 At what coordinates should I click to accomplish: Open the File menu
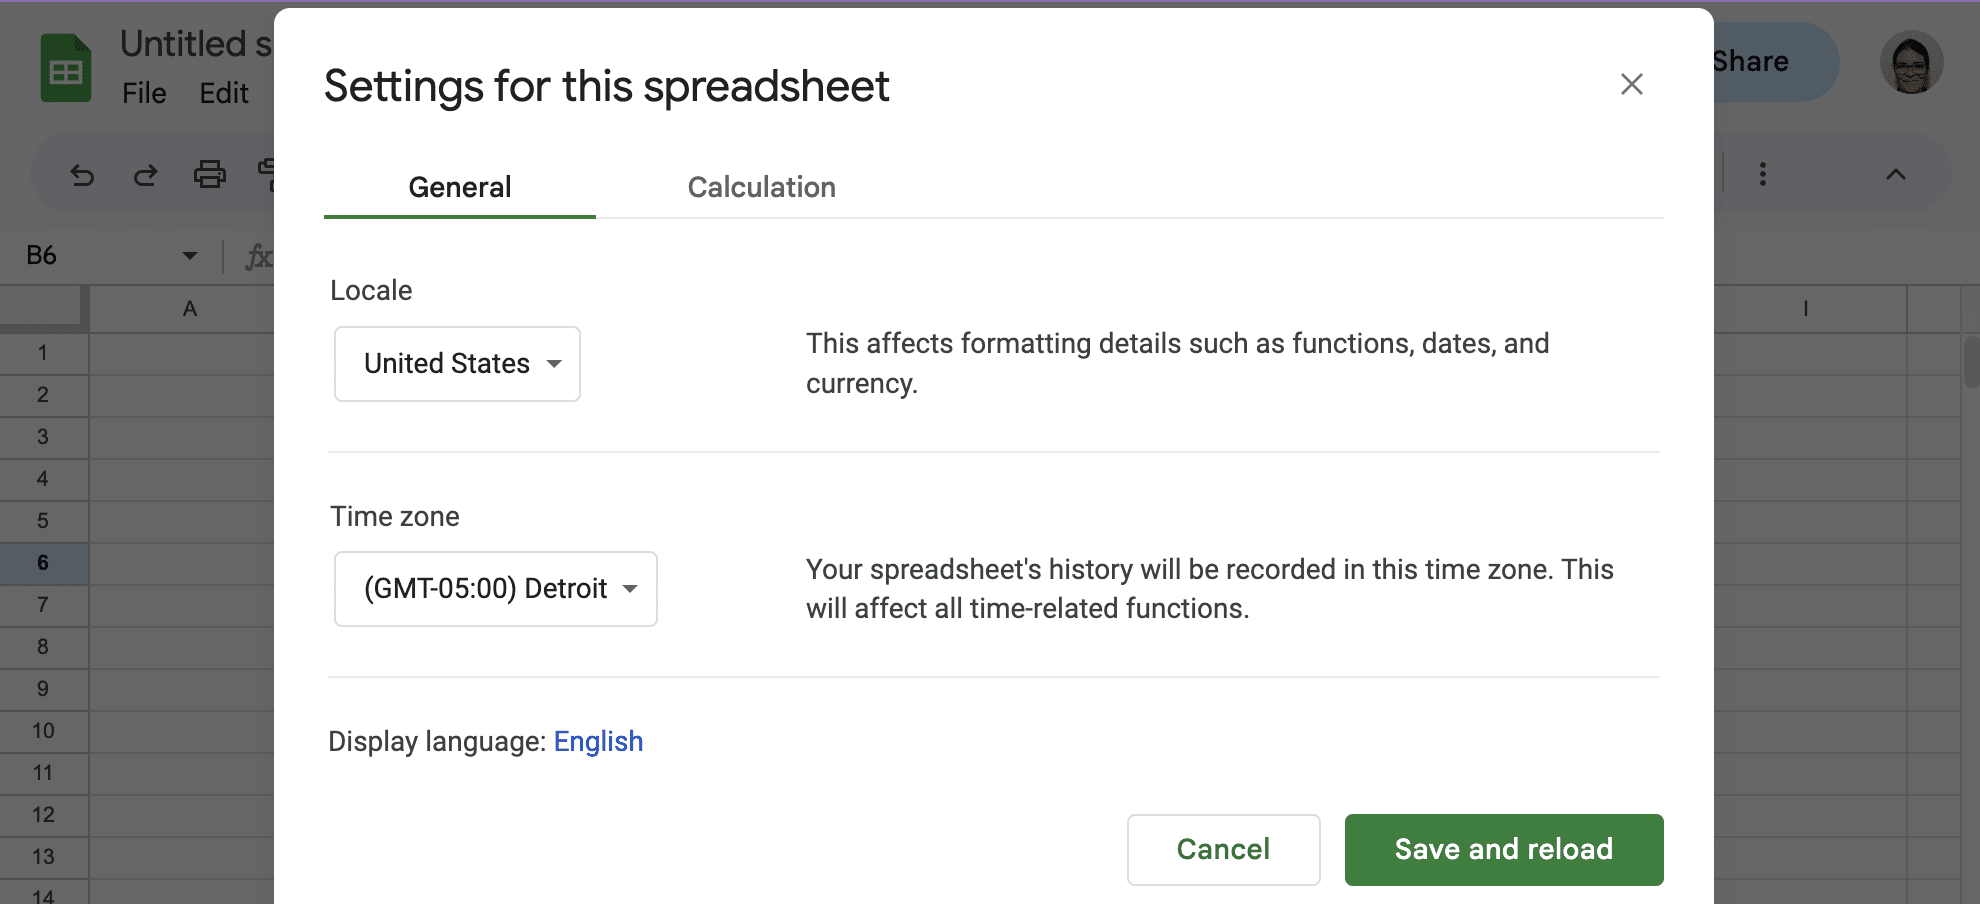click(x=144, y=93)
